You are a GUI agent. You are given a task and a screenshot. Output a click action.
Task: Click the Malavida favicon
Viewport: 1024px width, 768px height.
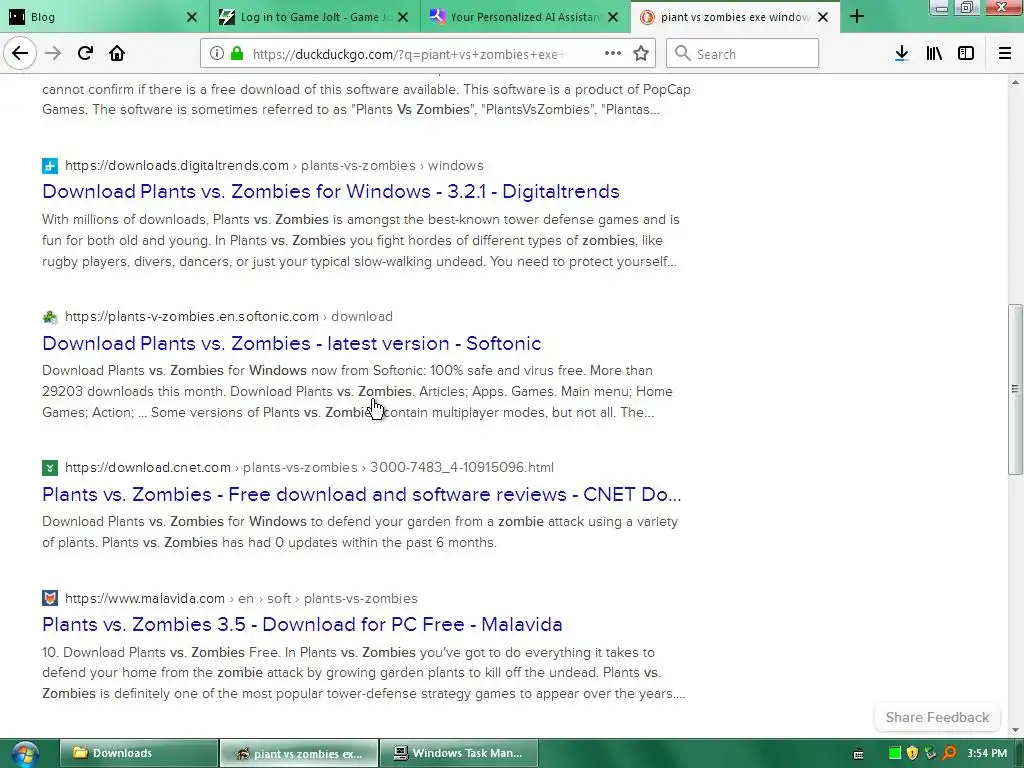click(50, 598)
